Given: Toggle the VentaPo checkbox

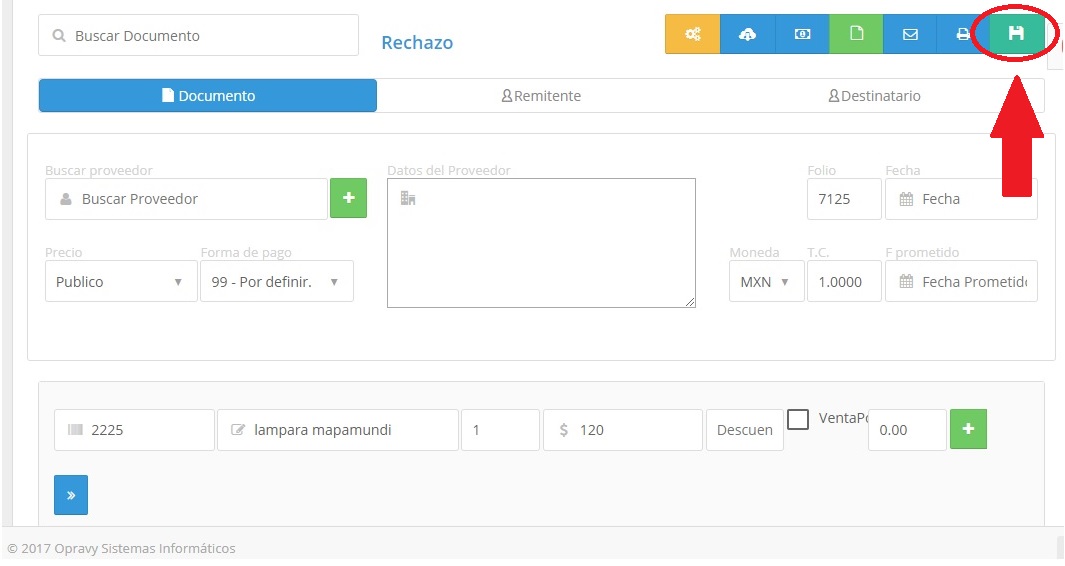Looking at the screenshot, I should [x=798, y=419].
